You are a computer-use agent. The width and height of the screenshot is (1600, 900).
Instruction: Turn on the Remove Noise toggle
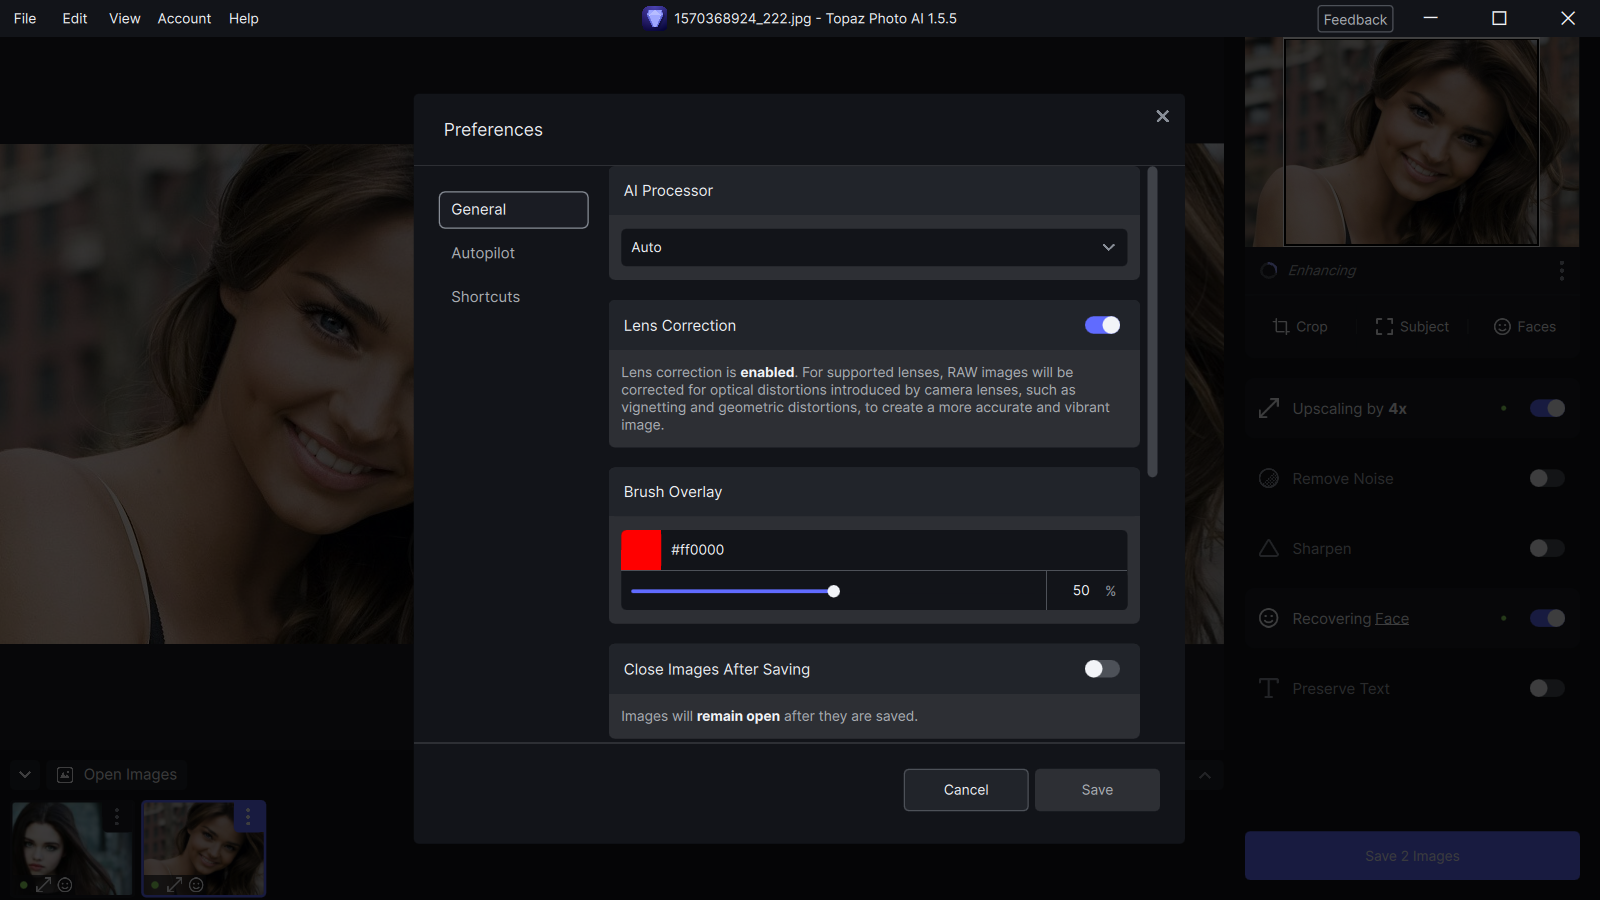1547,478
